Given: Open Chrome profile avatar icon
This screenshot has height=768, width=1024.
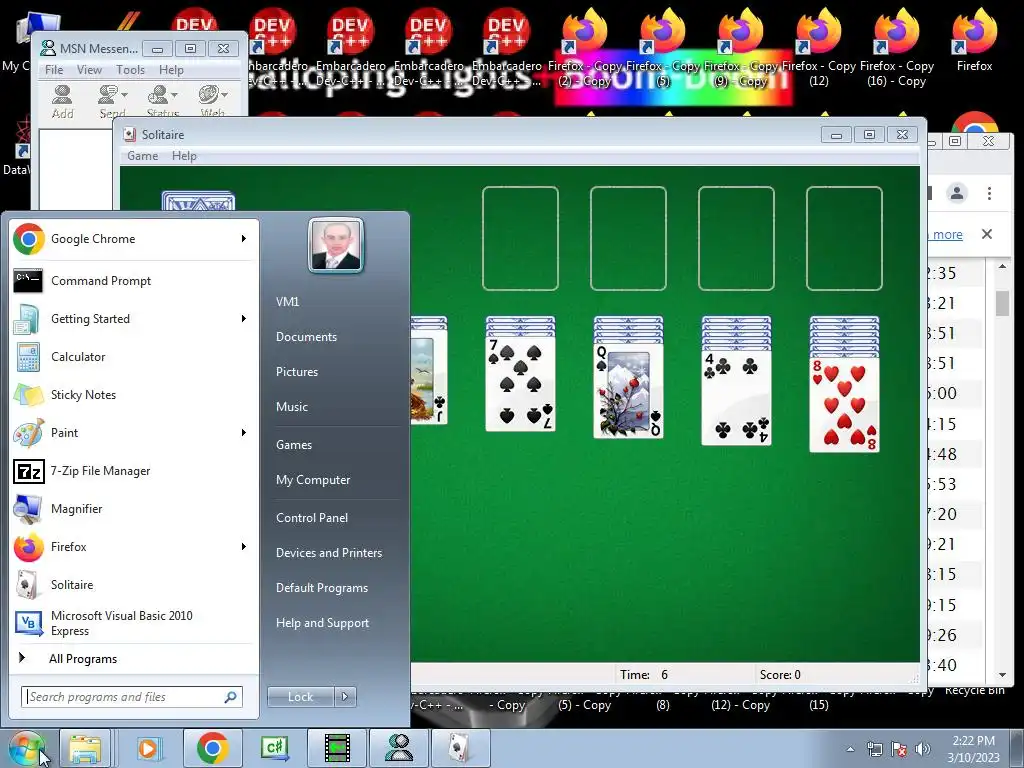Looking at the screenshot, I should click(957, 193).
